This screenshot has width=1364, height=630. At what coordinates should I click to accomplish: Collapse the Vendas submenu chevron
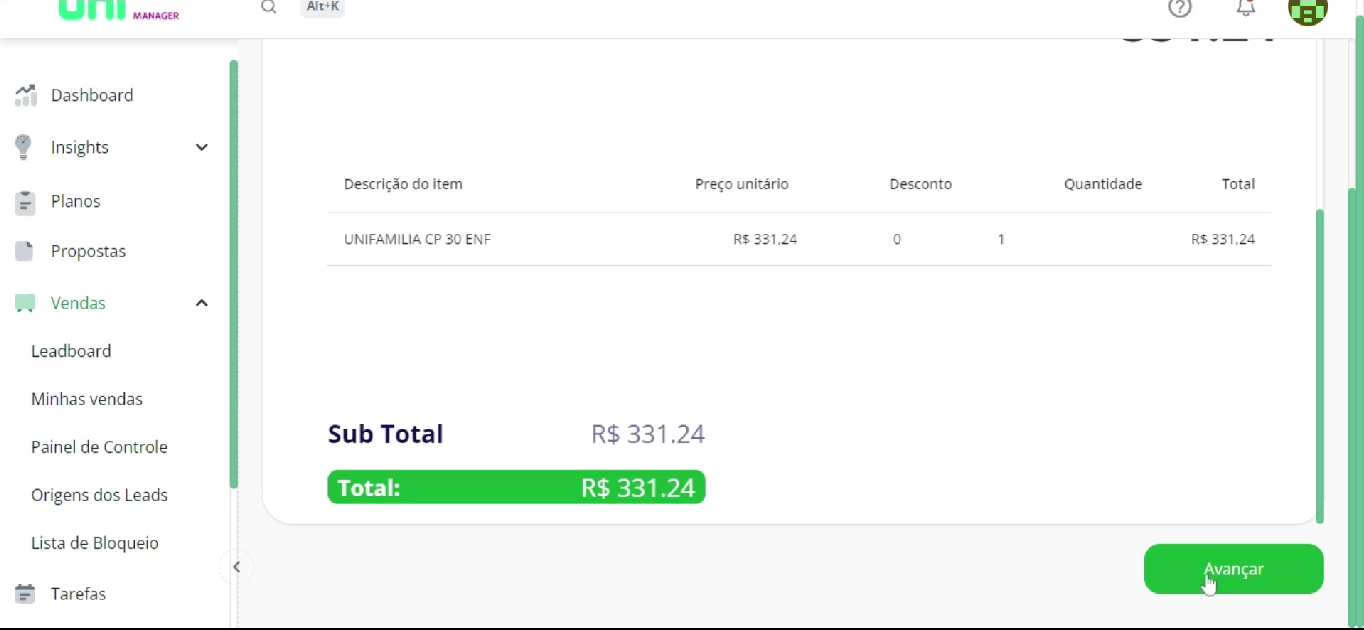pyautogui.click(x=202, y=303)
